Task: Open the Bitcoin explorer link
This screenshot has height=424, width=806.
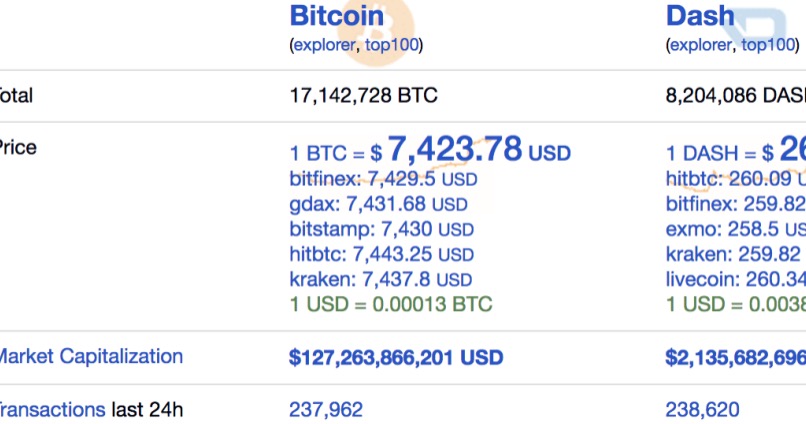Action: click(324, 45)
